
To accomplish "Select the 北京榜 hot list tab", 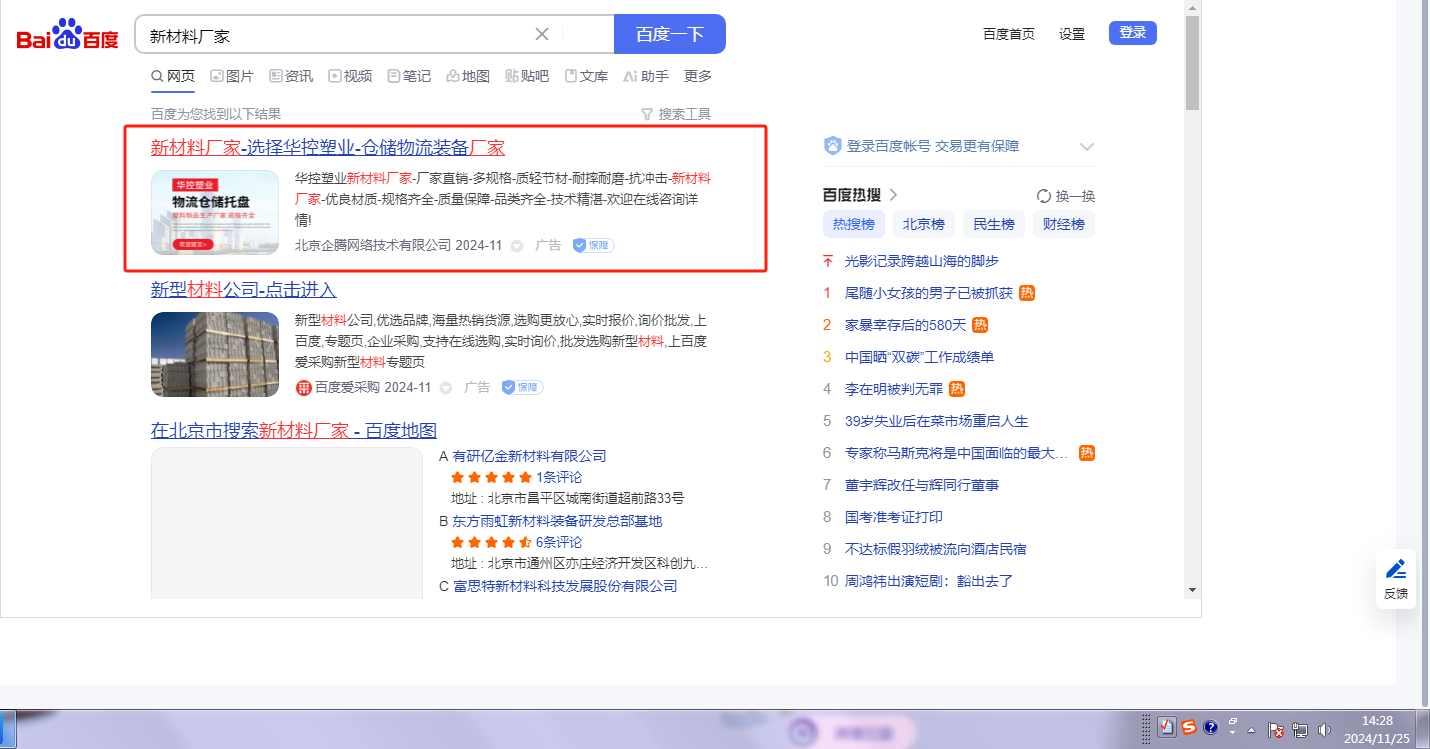I will tap(923, 224).
